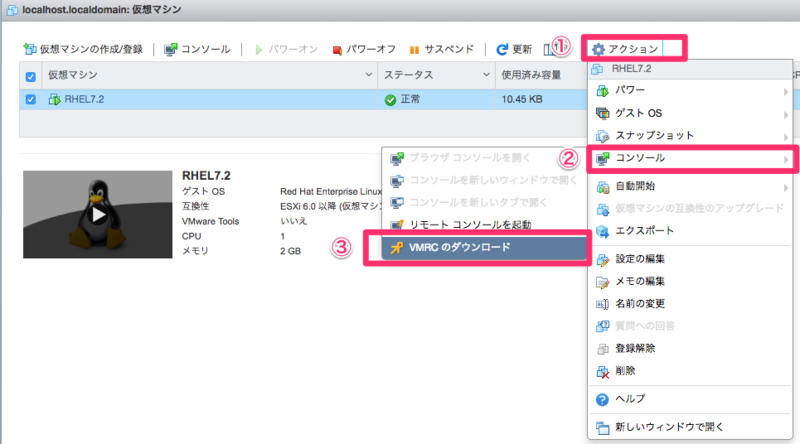Click the 名前の変更 rename icon
The width and height of the screenshot is (800, 444).
point(602,305)
